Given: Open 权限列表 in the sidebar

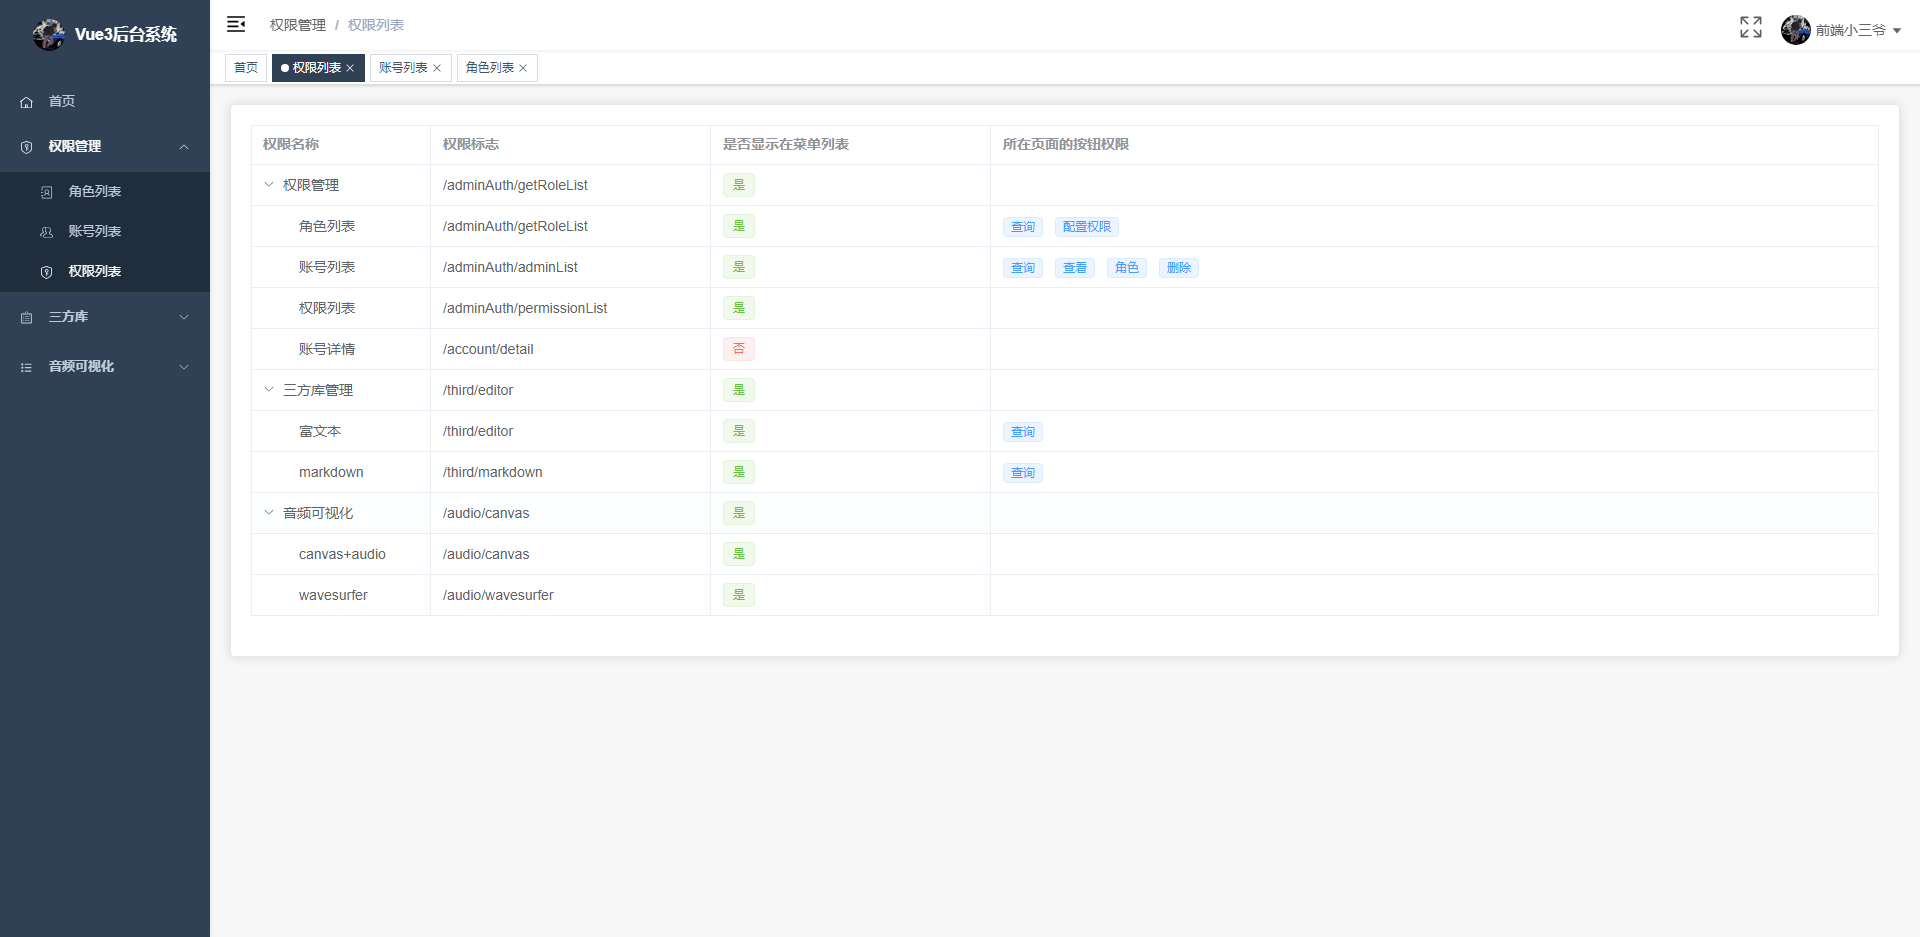Looking at the screenshot, I should pyautogui.click(x=105, y=271).
